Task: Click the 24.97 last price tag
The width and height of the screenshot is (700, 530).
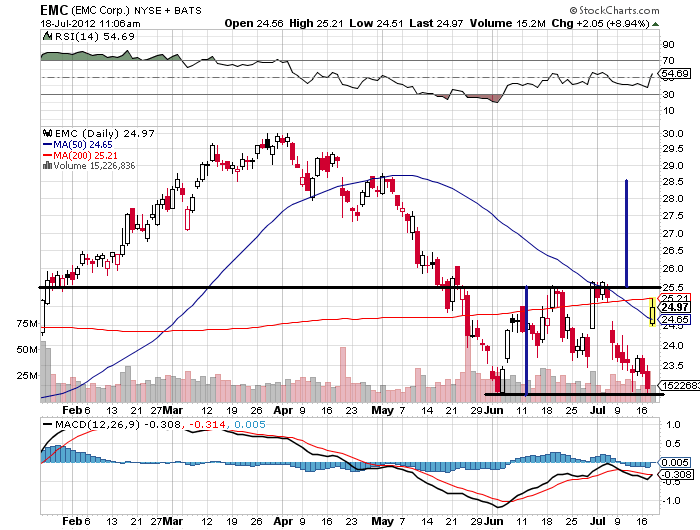Action: [x=674, y=307]
